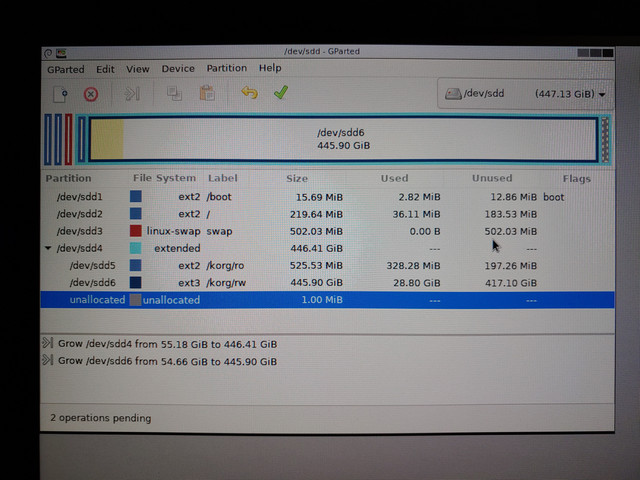Click the /korg/ro label cell
The width and height of the screenshot is (640, 480).
tap(225, 266)
